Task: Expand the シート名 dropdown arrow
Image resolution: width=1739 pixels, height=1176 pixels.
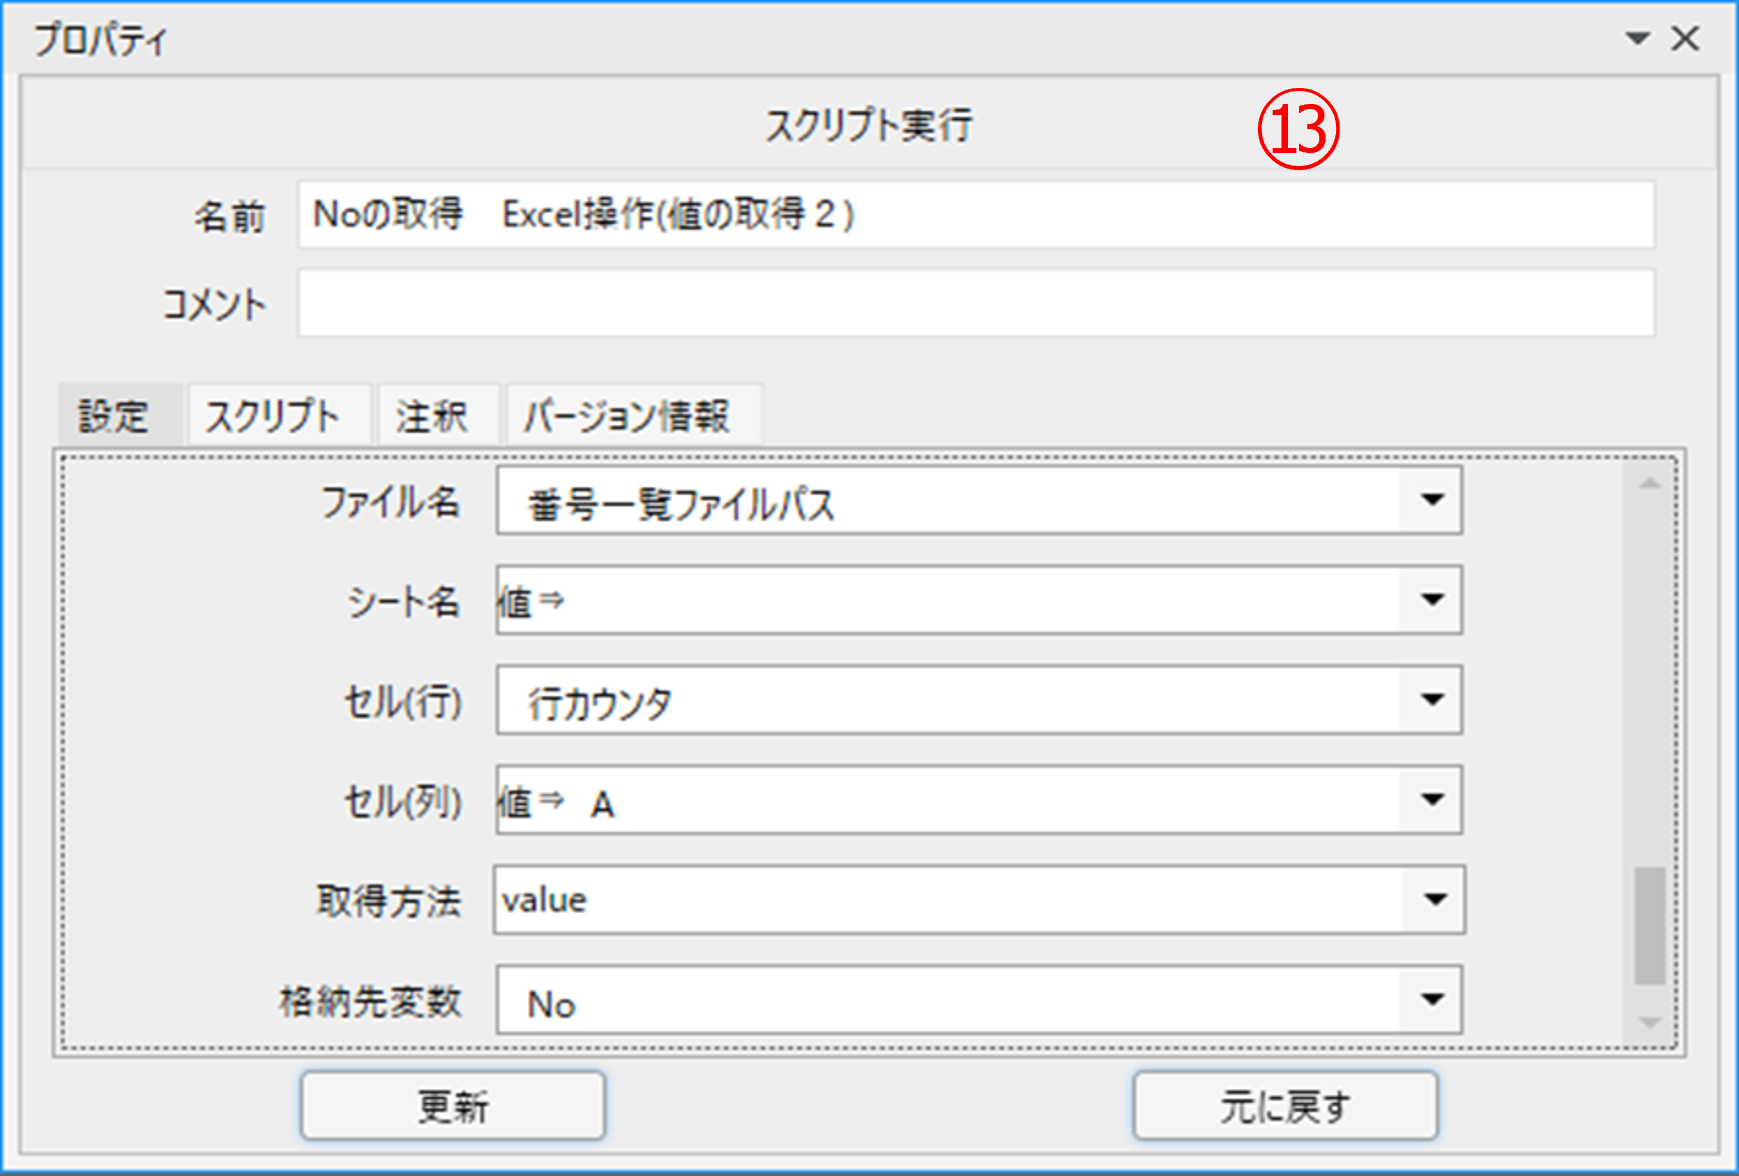Action: (1432, 600)
